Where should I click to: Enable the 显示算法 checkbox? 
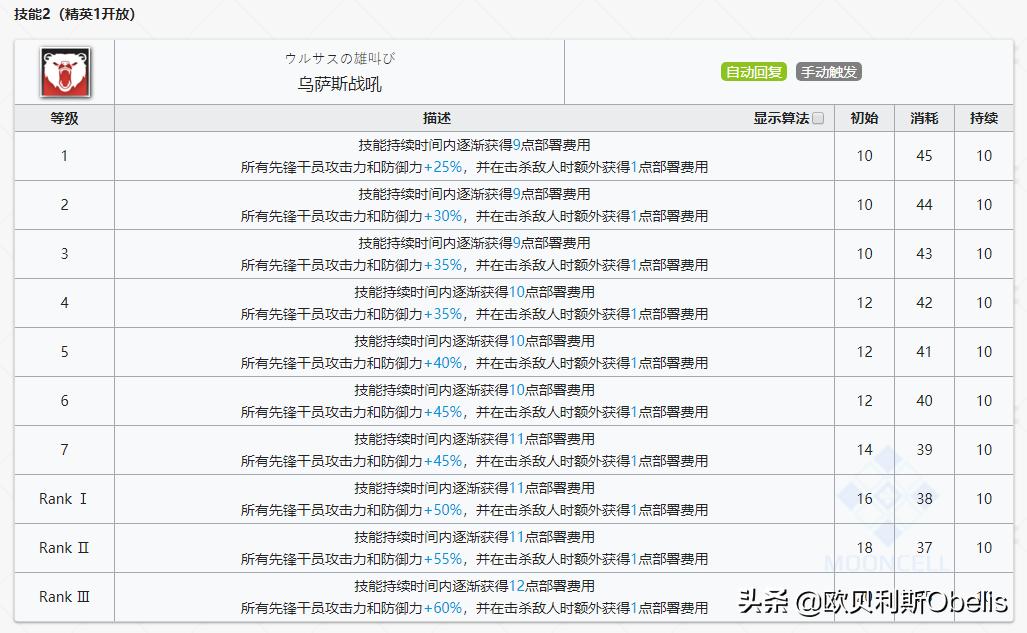tap(817, 117)
